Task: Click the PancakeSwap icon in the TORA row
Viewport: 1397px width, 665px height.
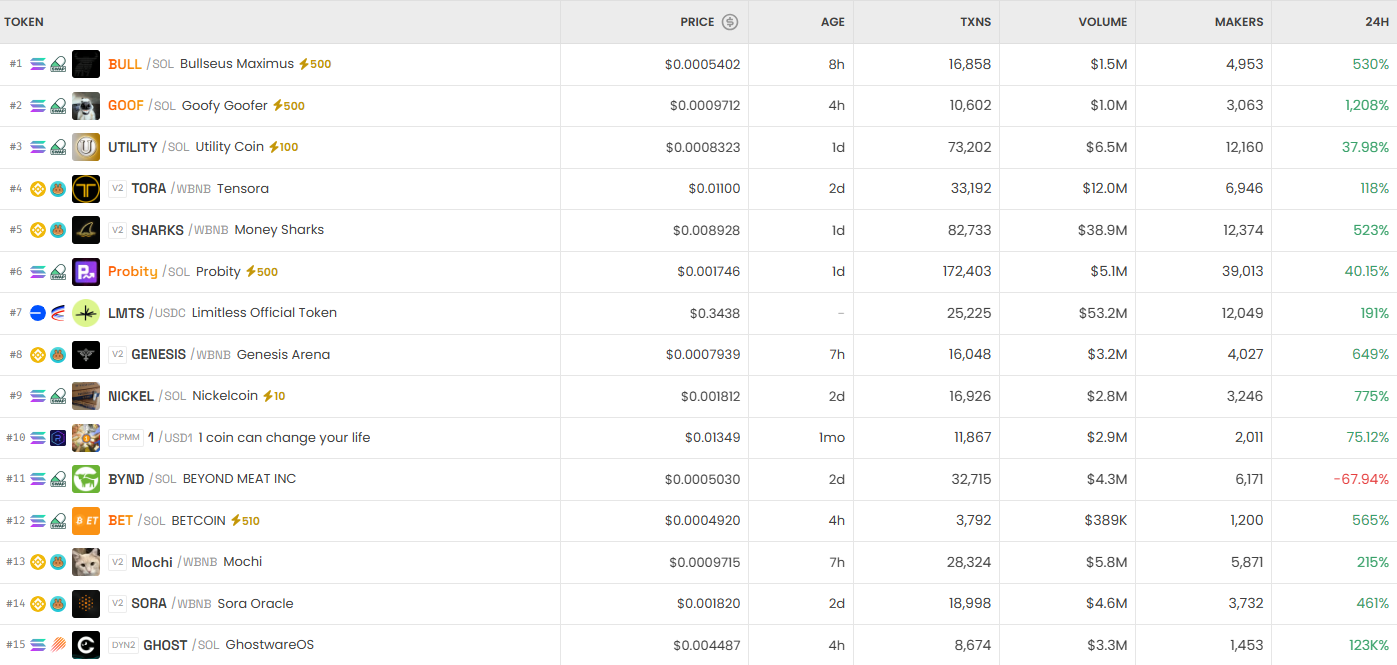Action: point(58,189)
